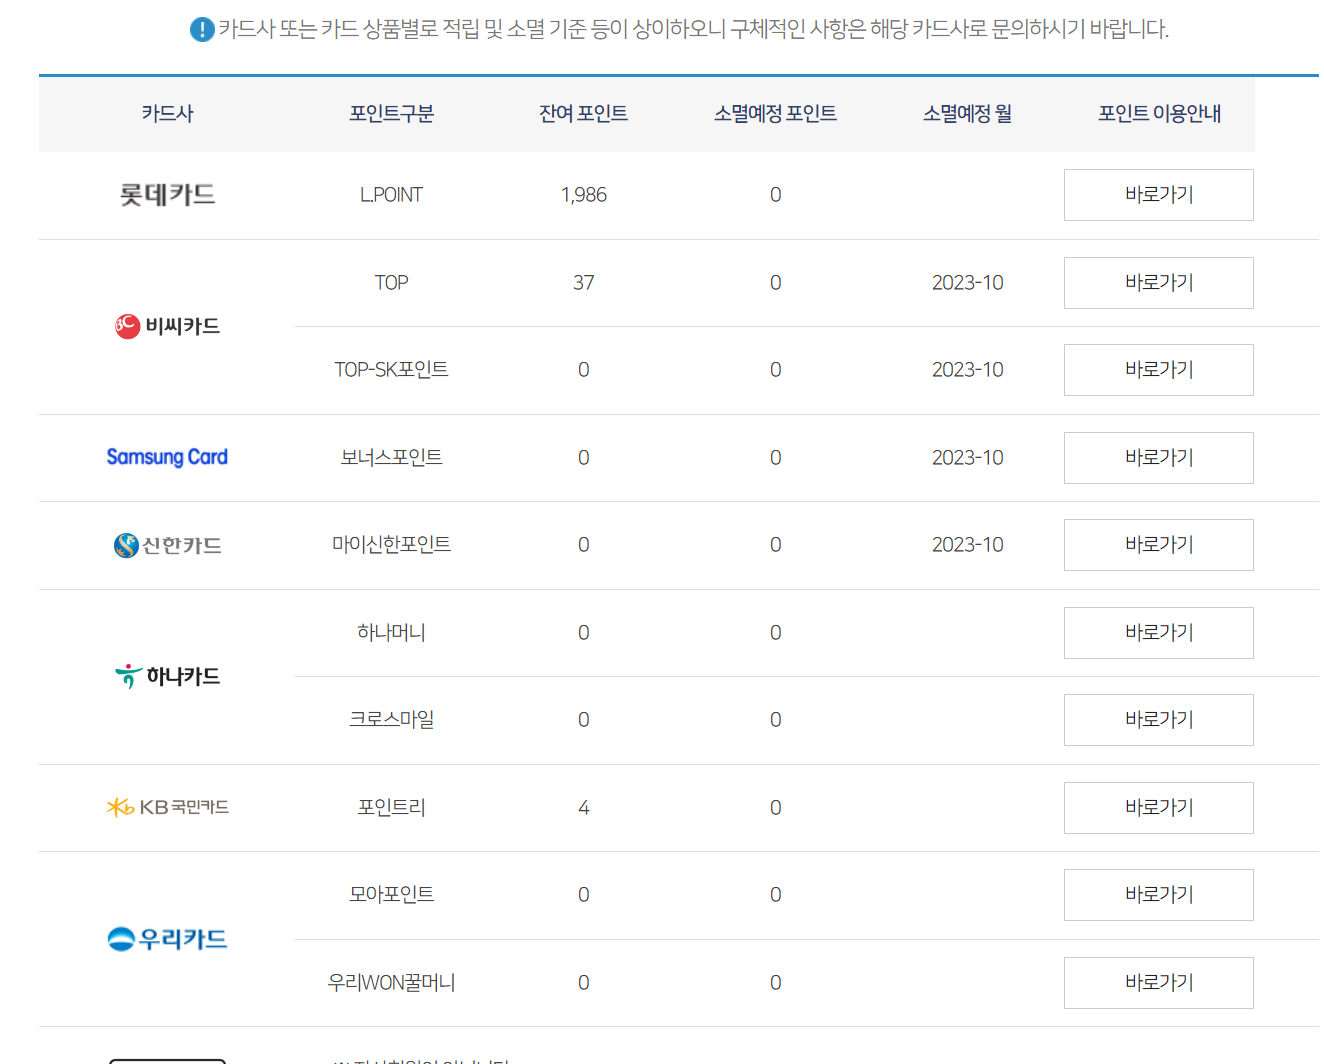1324x1064 pixels.
Task: Open 바로가기 for 우리WON꿀머니
Action: pos(1158,982)
